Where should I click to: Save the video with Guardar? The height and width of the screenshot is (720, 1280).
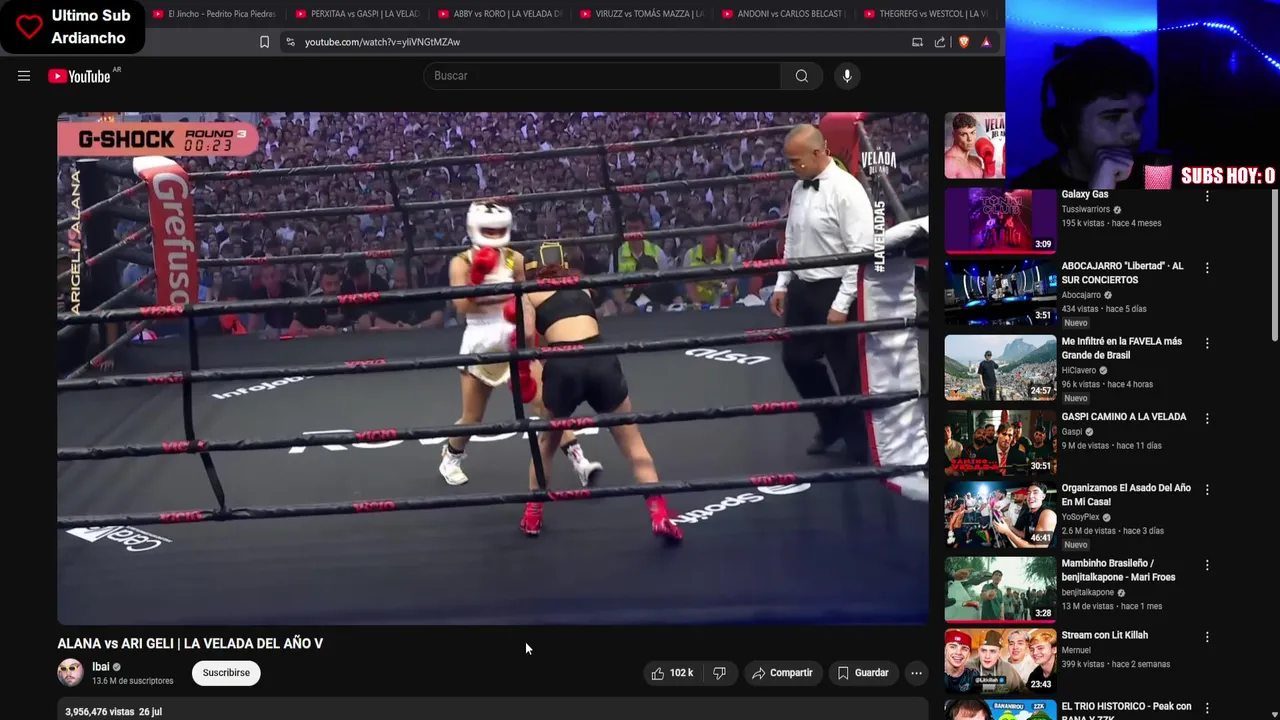coord(863,673)
